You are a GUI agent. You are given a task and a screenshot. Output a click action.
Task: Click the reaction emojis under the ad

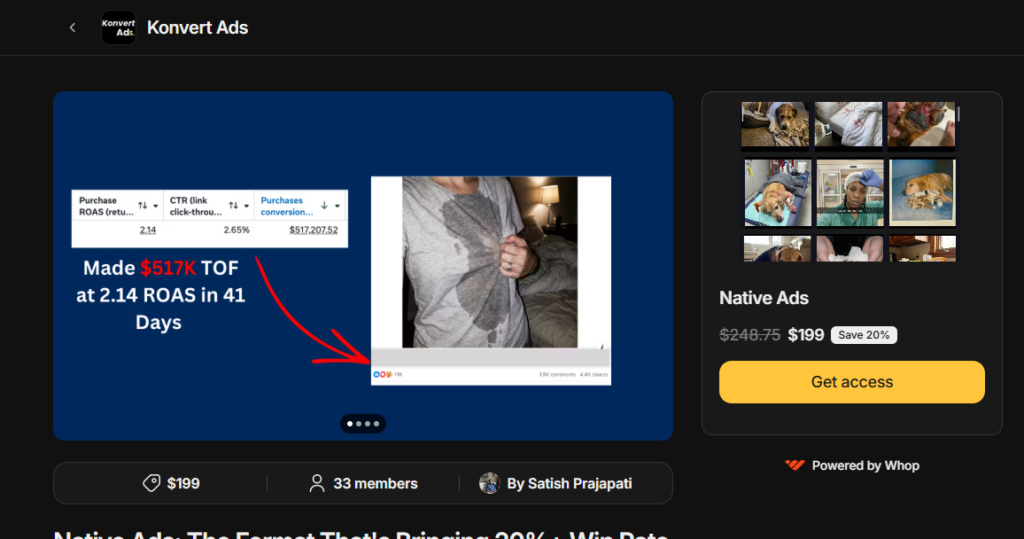(x=383, y=374)
